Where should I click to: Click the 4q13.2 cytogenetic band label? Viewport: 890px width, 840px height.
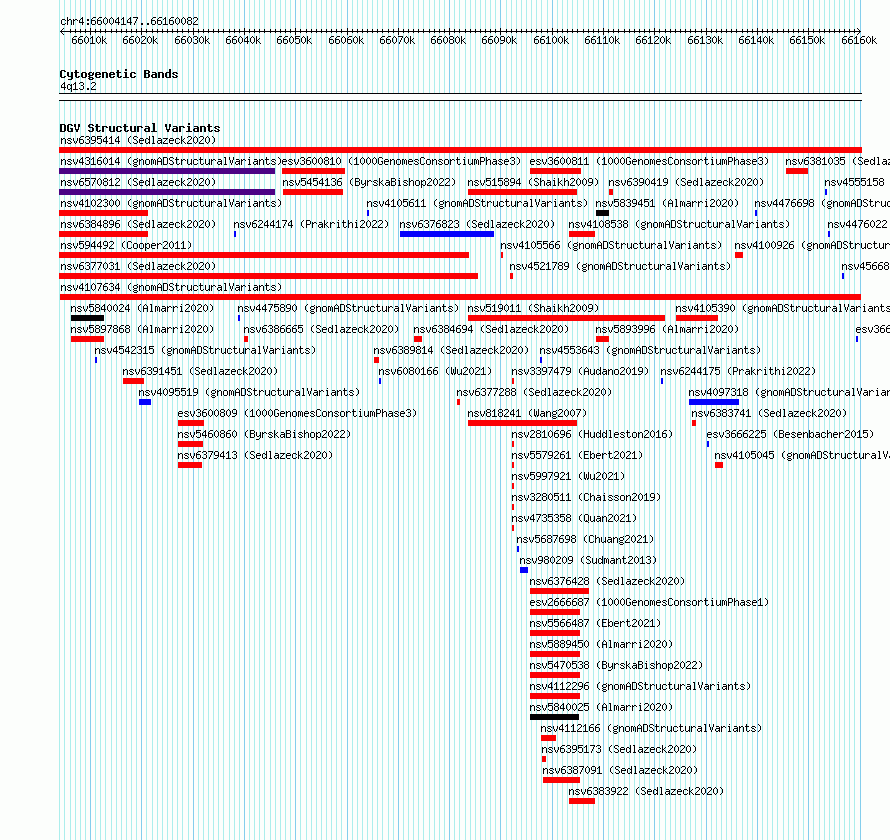pyautogui.click(x=78, y=86)
